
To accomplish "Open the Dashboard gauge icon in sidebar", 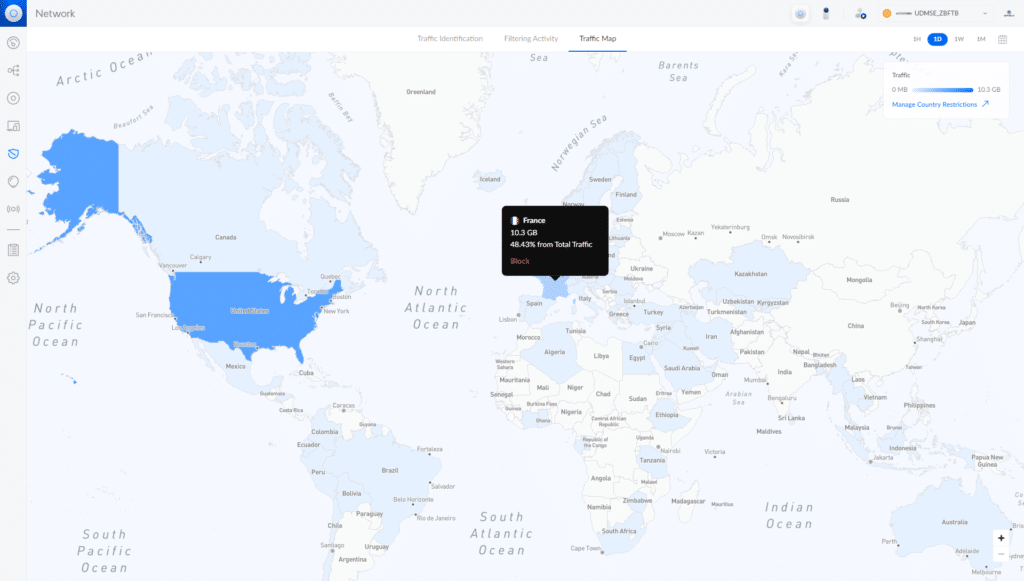I will [13, 43].
